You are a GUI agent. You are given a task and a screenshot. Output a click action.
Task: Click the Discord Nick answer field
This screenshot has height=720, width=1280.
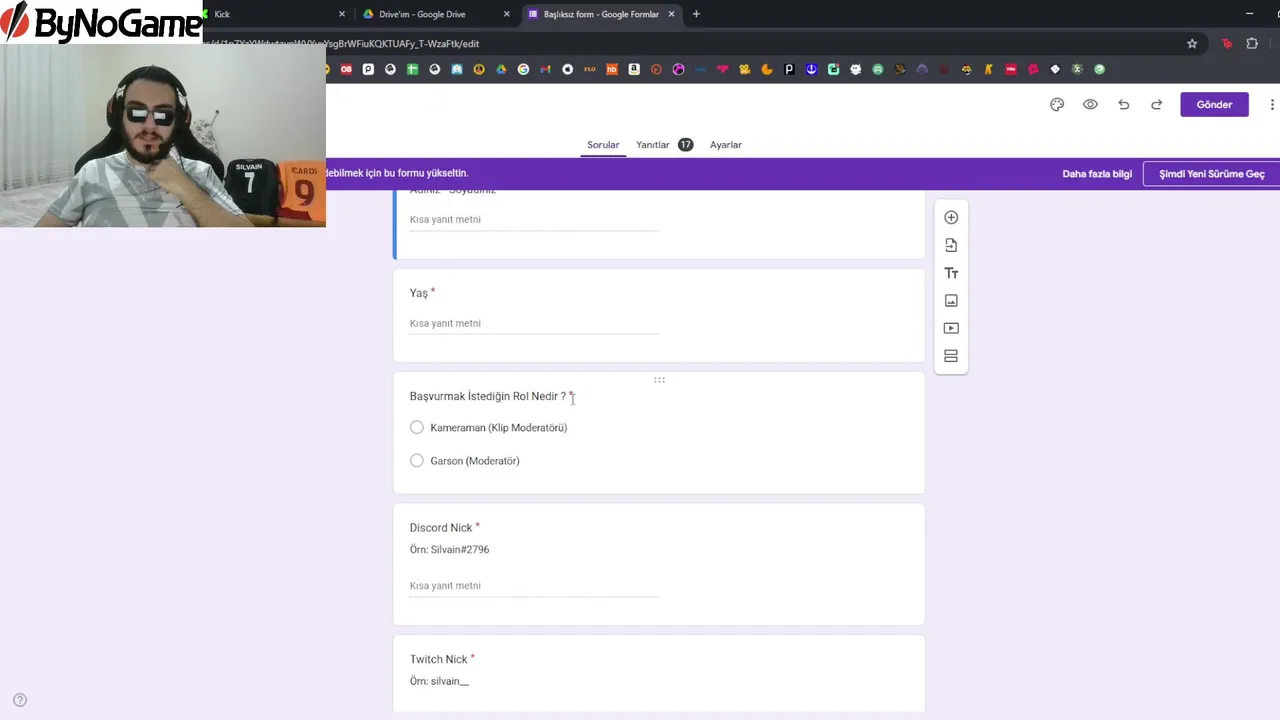[534, 586]
